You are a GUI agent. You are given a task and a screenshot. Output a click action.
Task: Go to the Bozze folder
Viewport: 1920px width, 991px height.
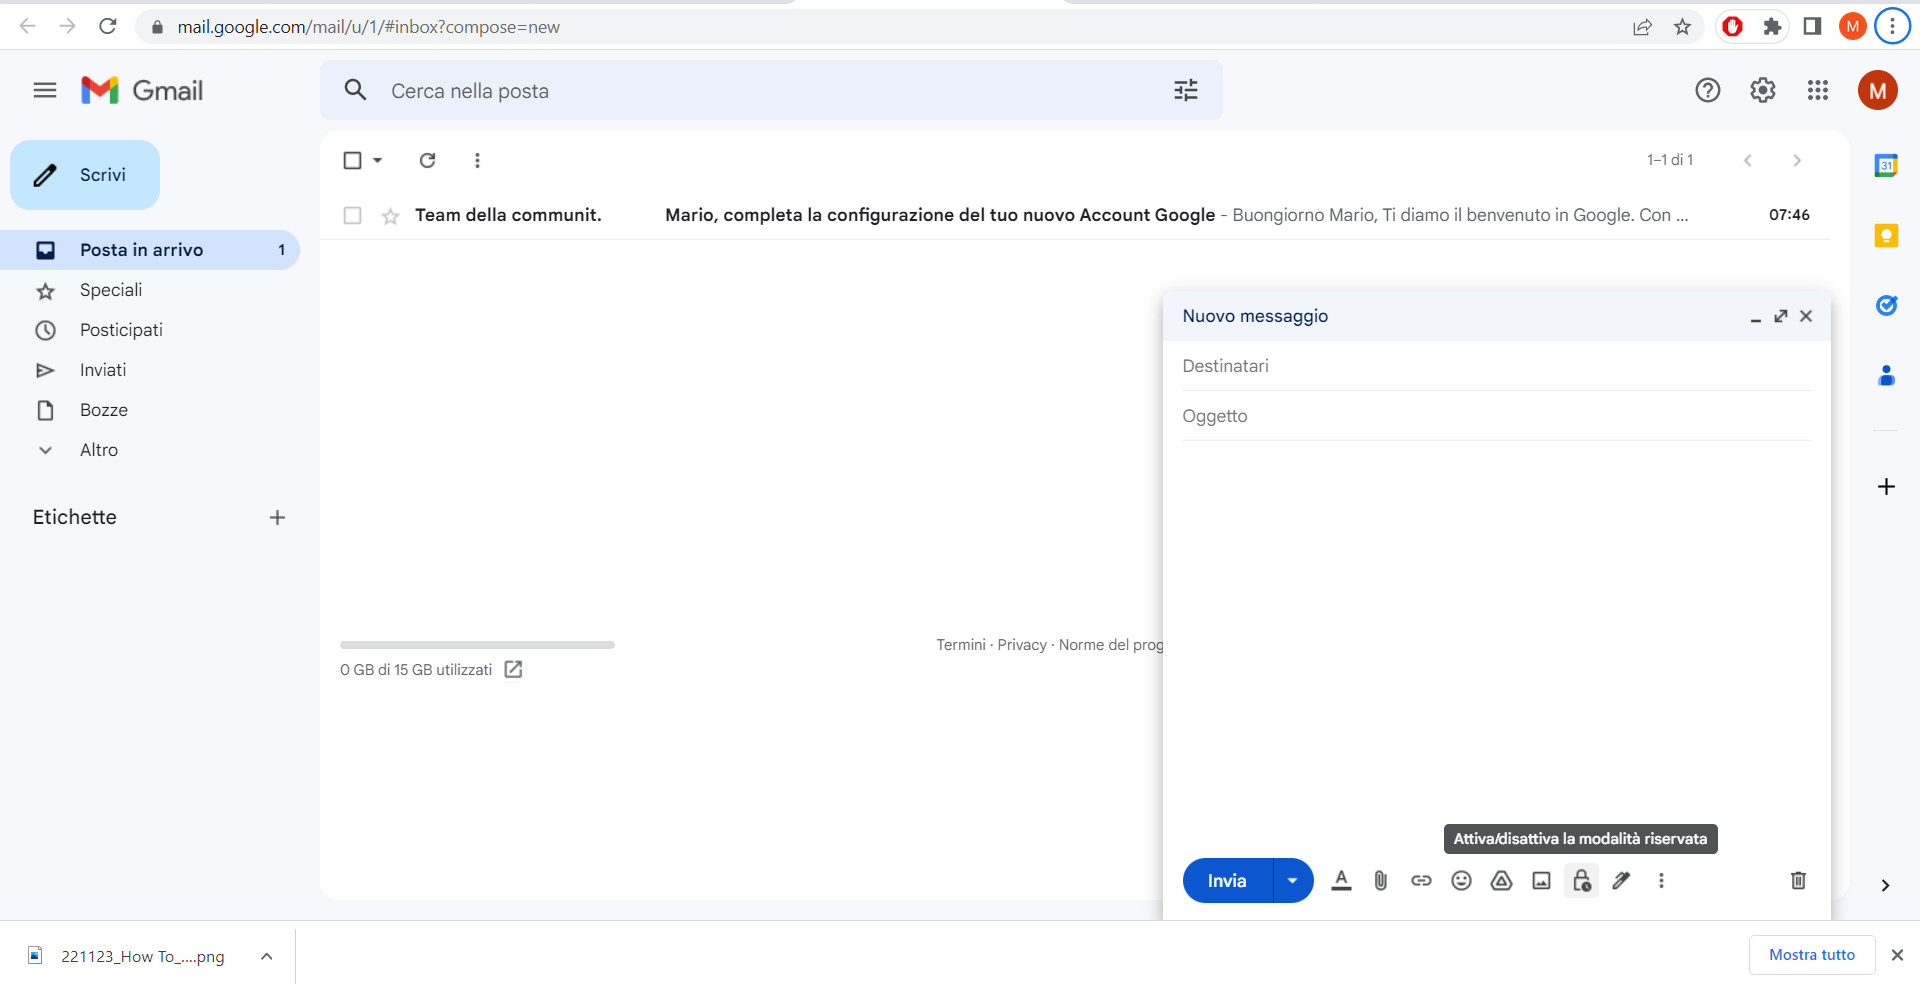click(x=103, y=410)
